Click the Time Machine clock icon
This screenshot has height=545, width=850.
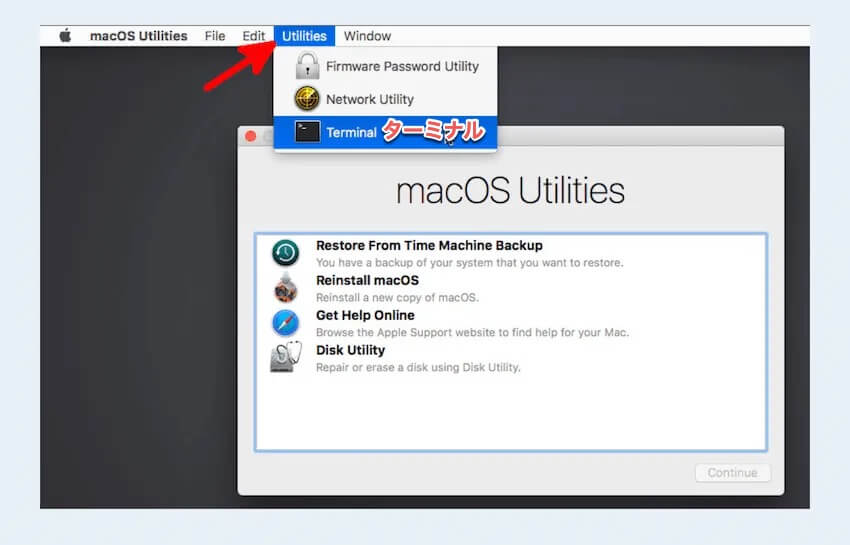pos(286,253)
